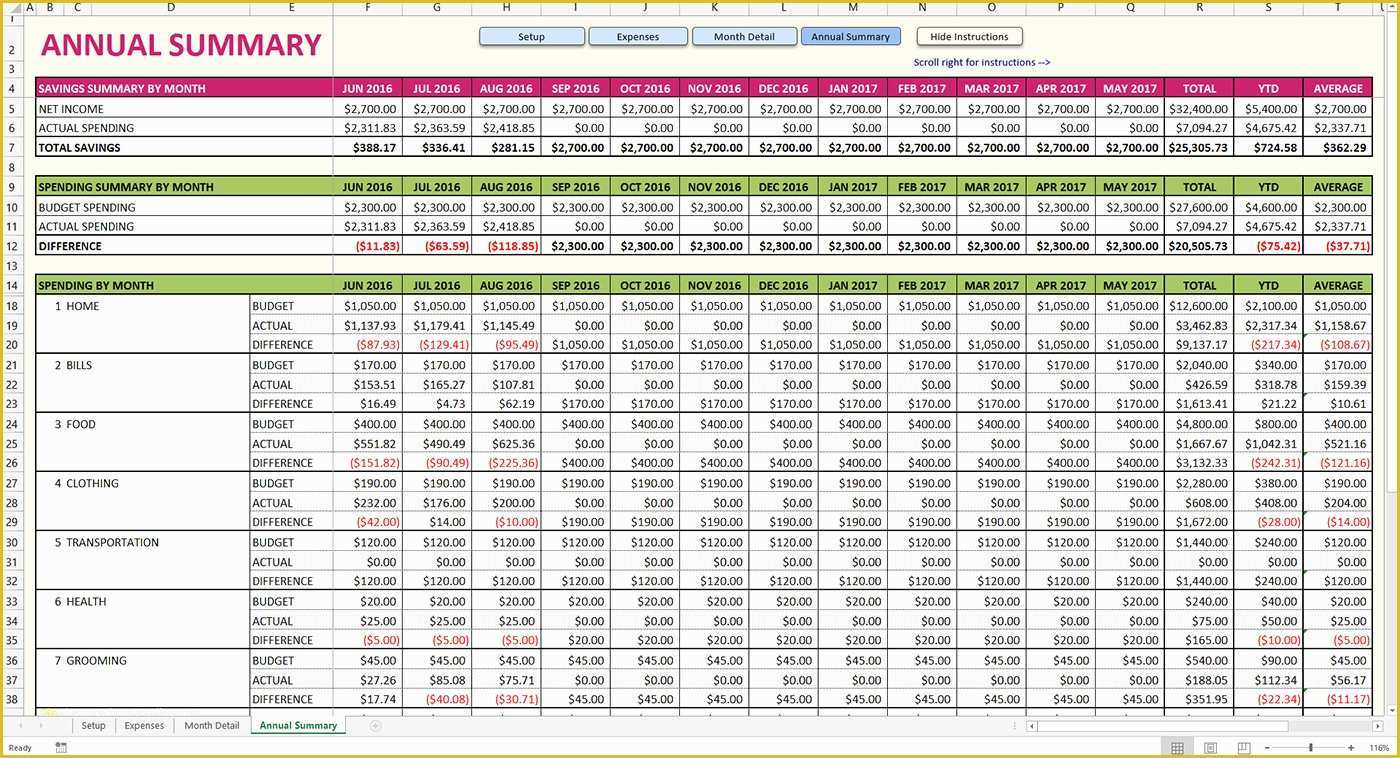This screenshot has width=1400, height=758.
Task: Select Grooming actual $85.08 for JUL 2016
Action: tap(437, 680)
